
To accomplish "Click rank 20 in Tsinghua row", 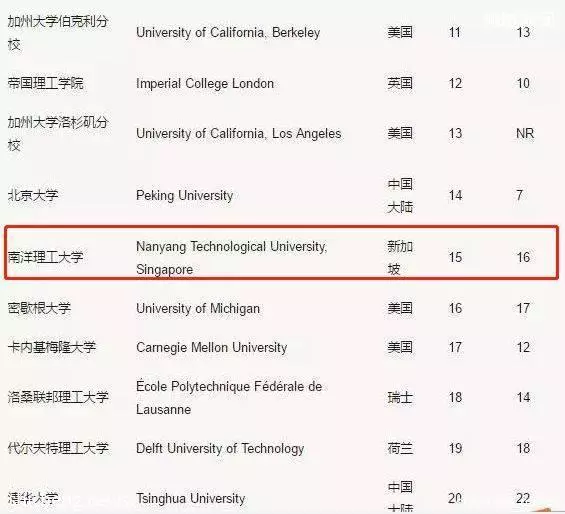I will point(455,499).
